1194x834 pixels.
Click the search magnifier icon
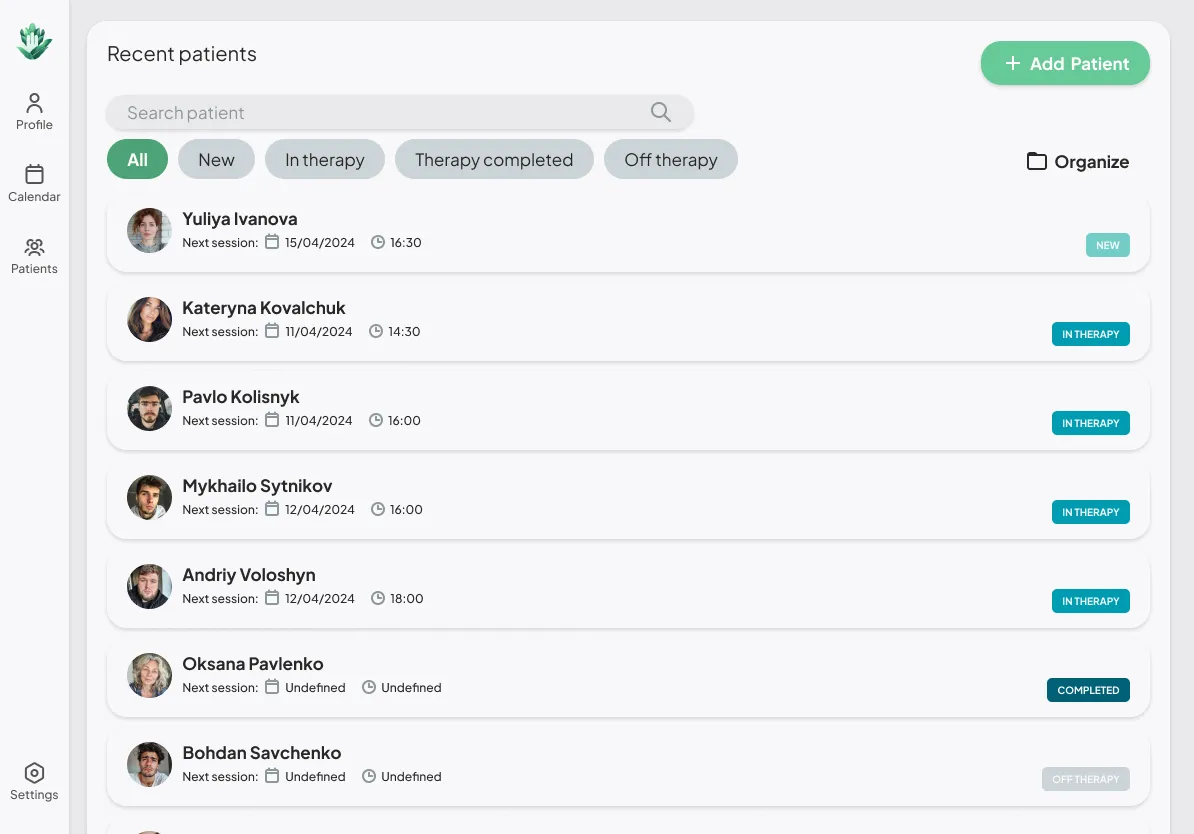tap(661, 112)
